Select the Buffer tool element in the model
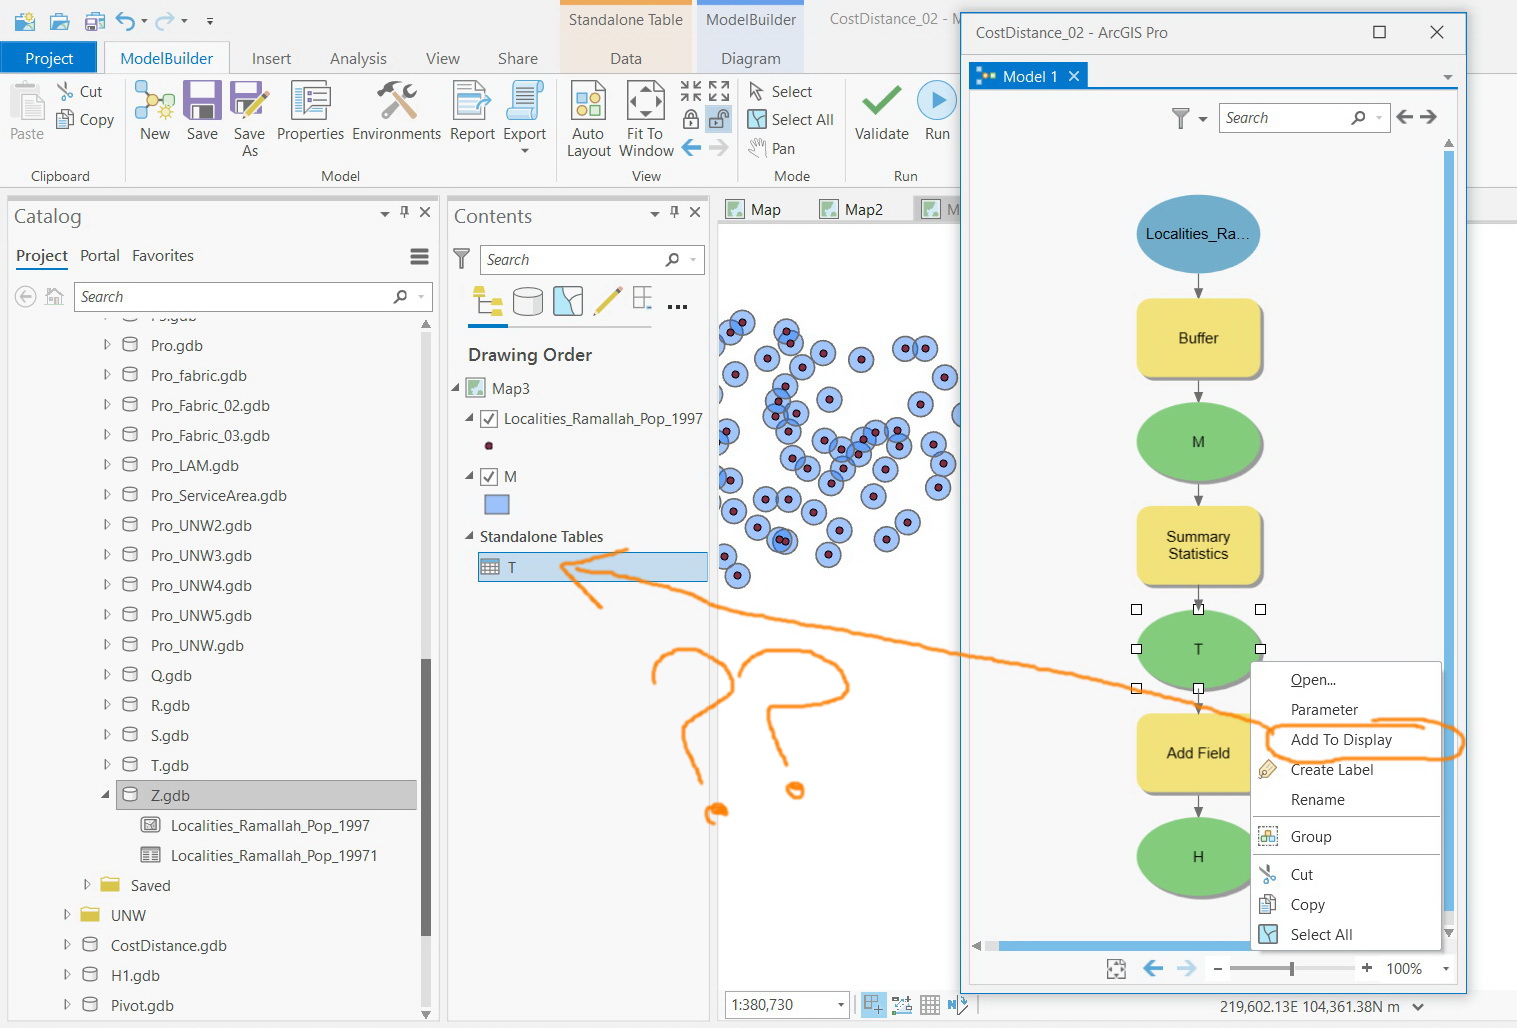Screen dimensions: 1517x1028 pyautogui.click(x=1198, y=338)
